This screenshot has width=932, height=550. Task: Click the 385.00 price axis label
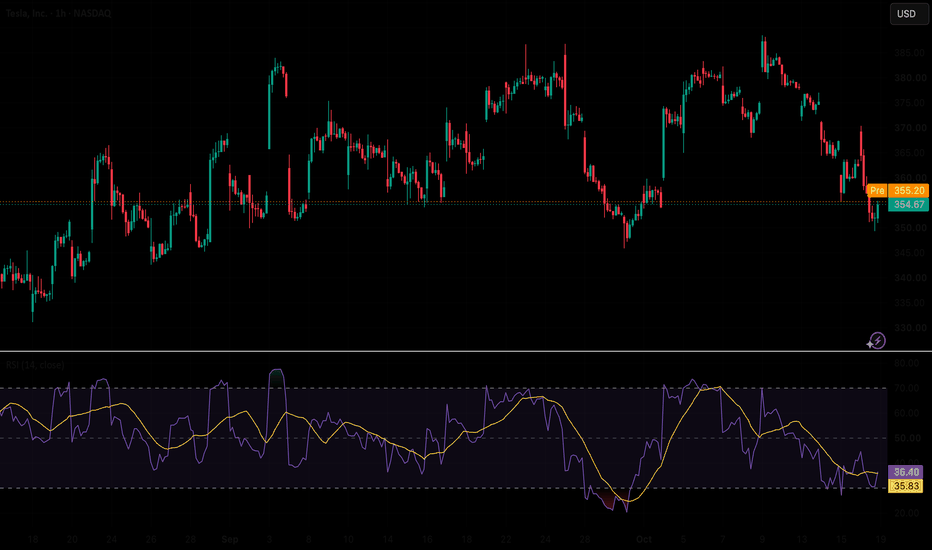910,53
